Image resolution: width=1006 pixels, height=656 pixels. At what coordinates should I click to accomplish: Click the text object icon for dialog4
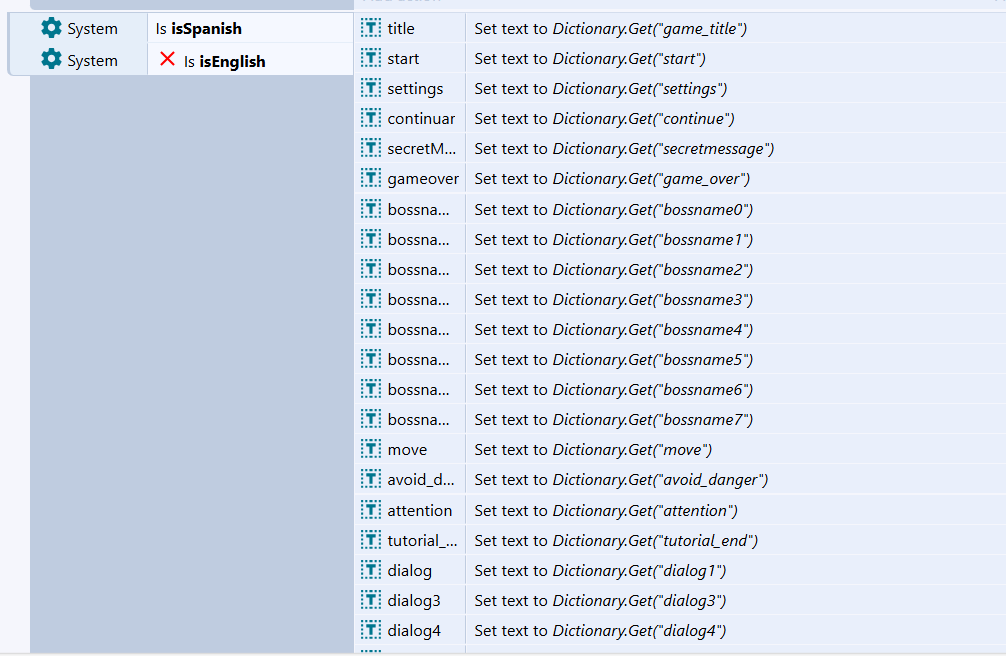371,630
